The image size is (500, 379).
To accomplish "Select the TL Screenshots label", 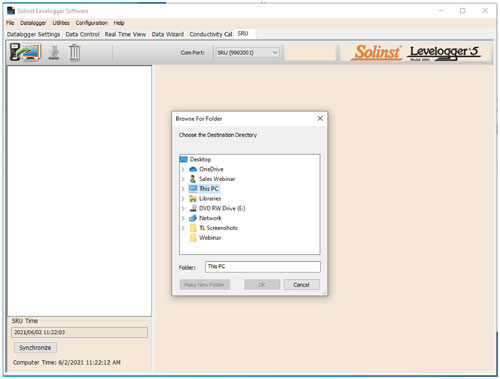I will pyautogui.click(x=218, y=228).
